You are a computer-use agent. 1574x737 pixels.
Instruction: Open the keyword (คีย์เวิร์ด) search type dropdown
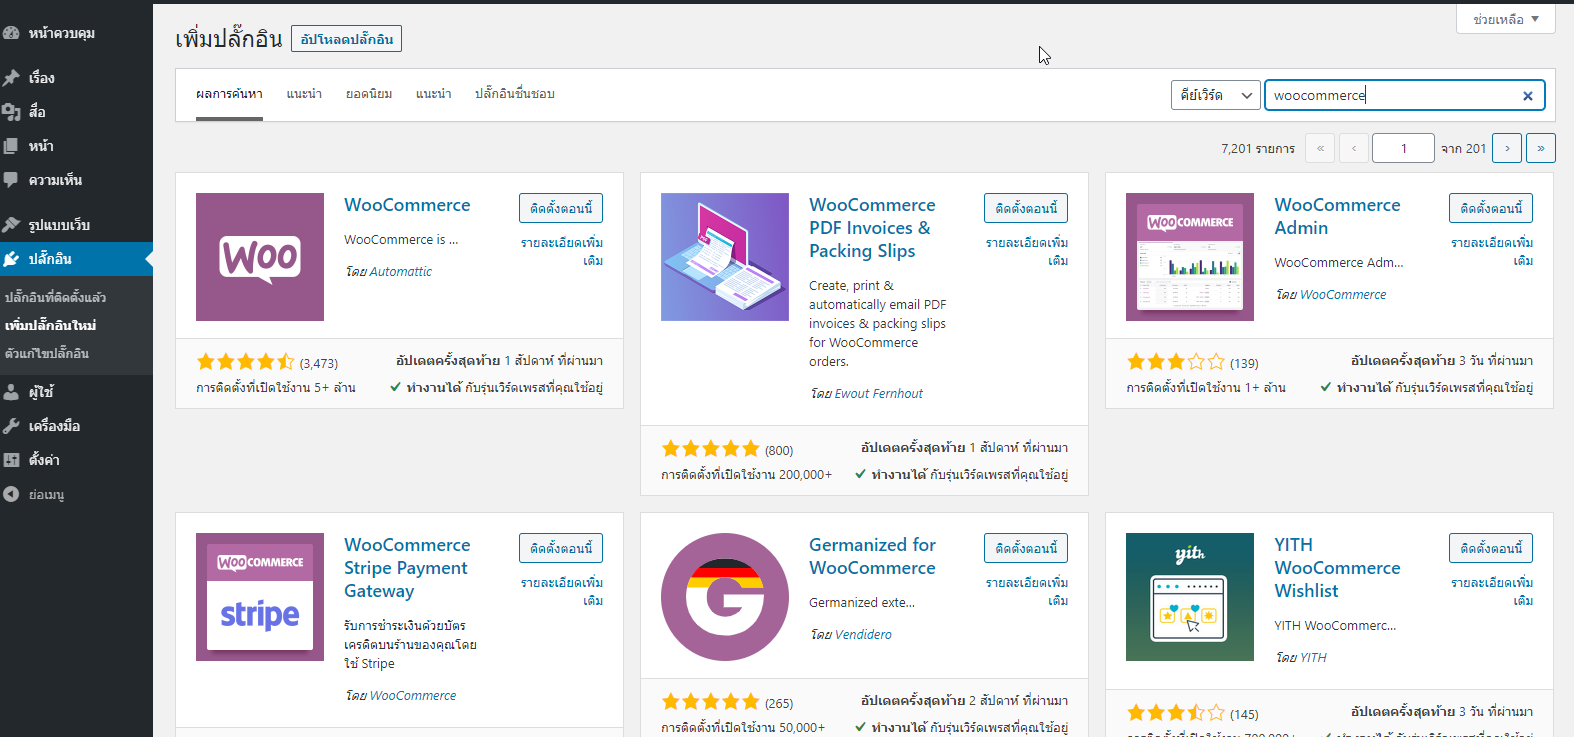[1216, 95]
